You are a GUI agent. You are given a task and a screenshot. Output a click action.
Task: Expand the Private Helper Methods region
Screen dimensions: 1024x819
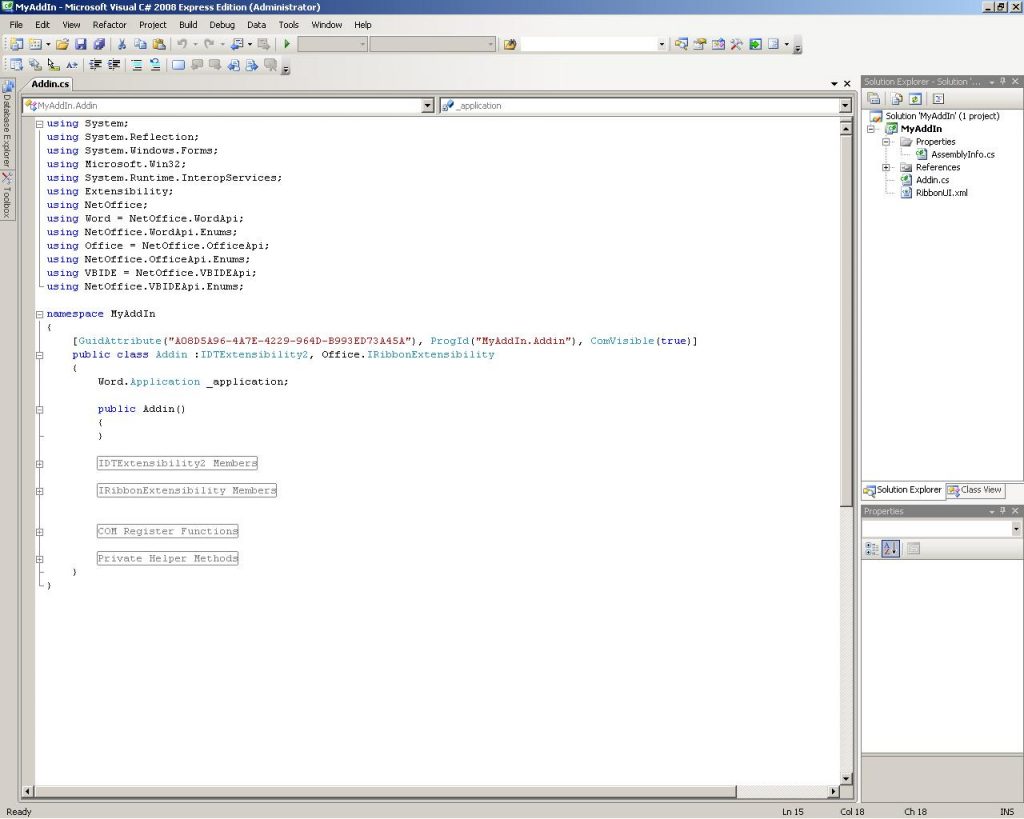pos(40,559)
